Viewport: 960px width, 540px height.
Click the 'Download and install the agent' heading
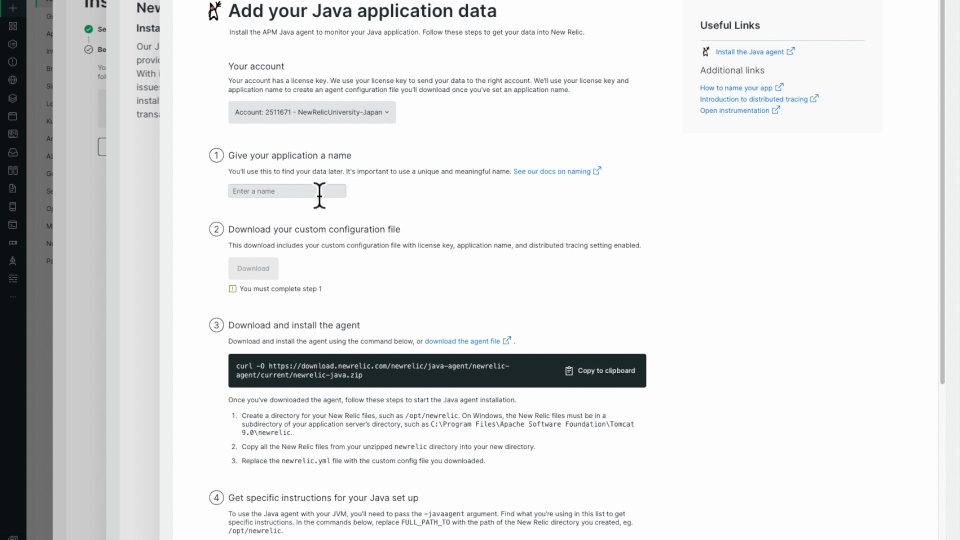294,325
